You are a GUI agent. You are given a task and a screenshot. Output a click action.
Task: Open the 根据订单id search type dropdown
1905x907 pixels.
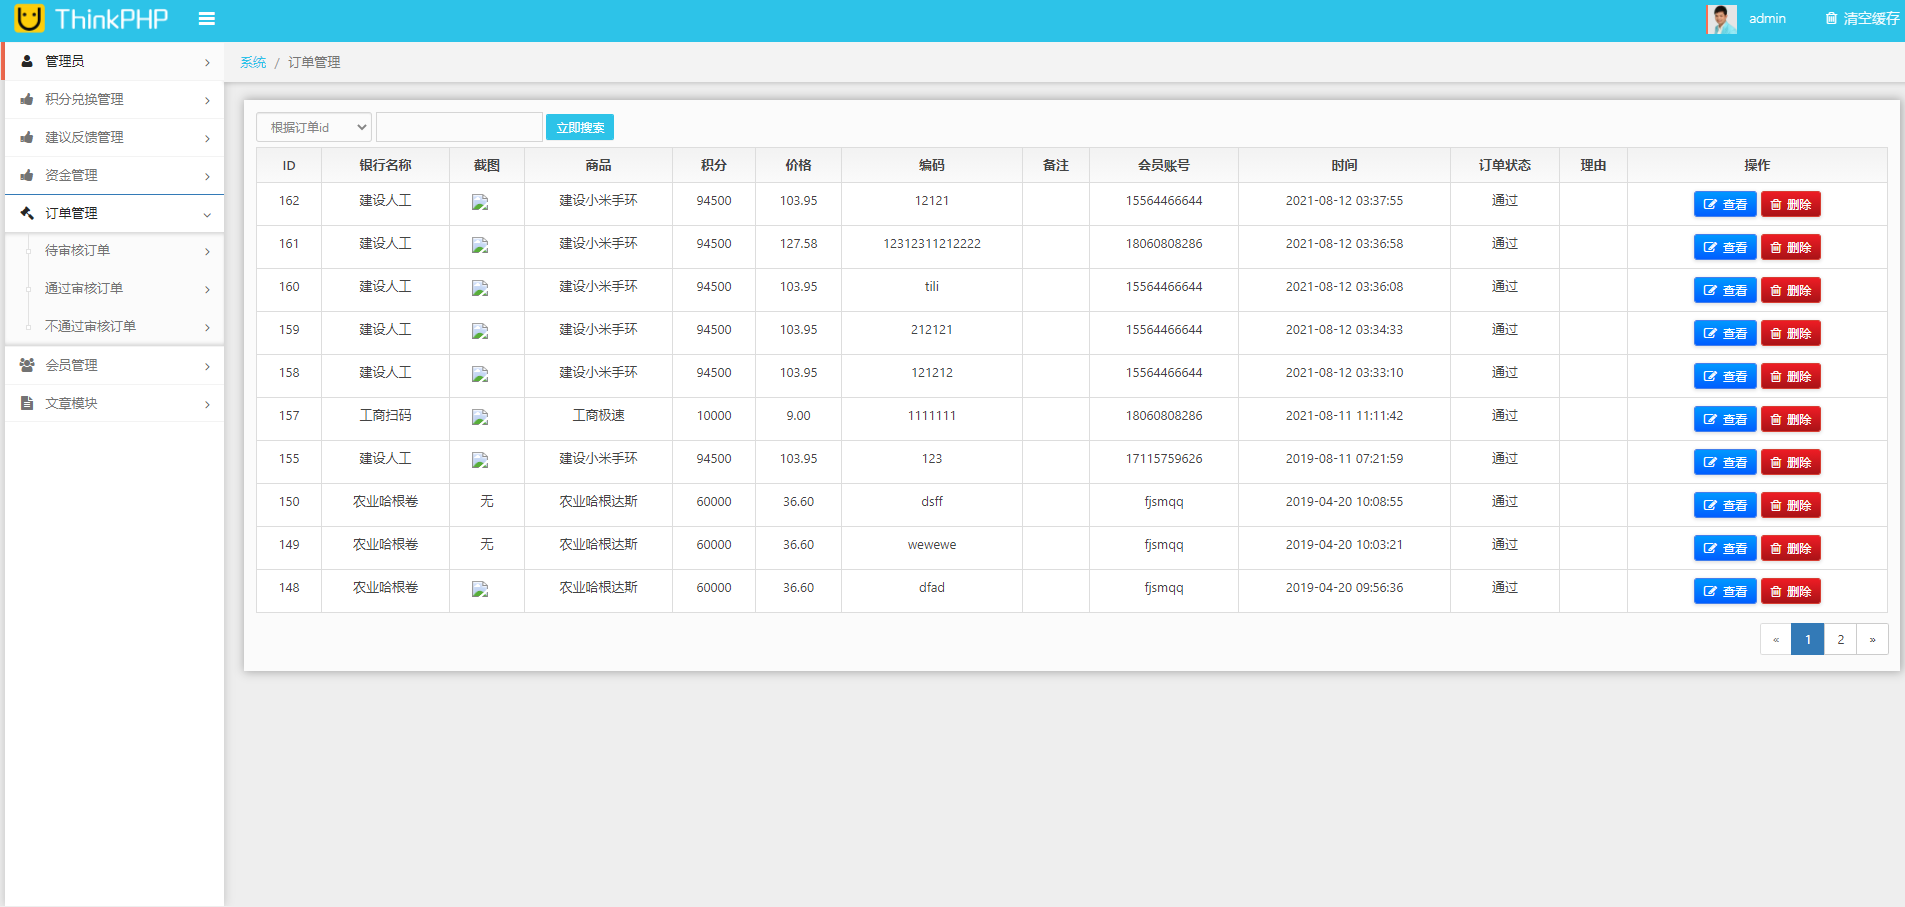(314, 127)
